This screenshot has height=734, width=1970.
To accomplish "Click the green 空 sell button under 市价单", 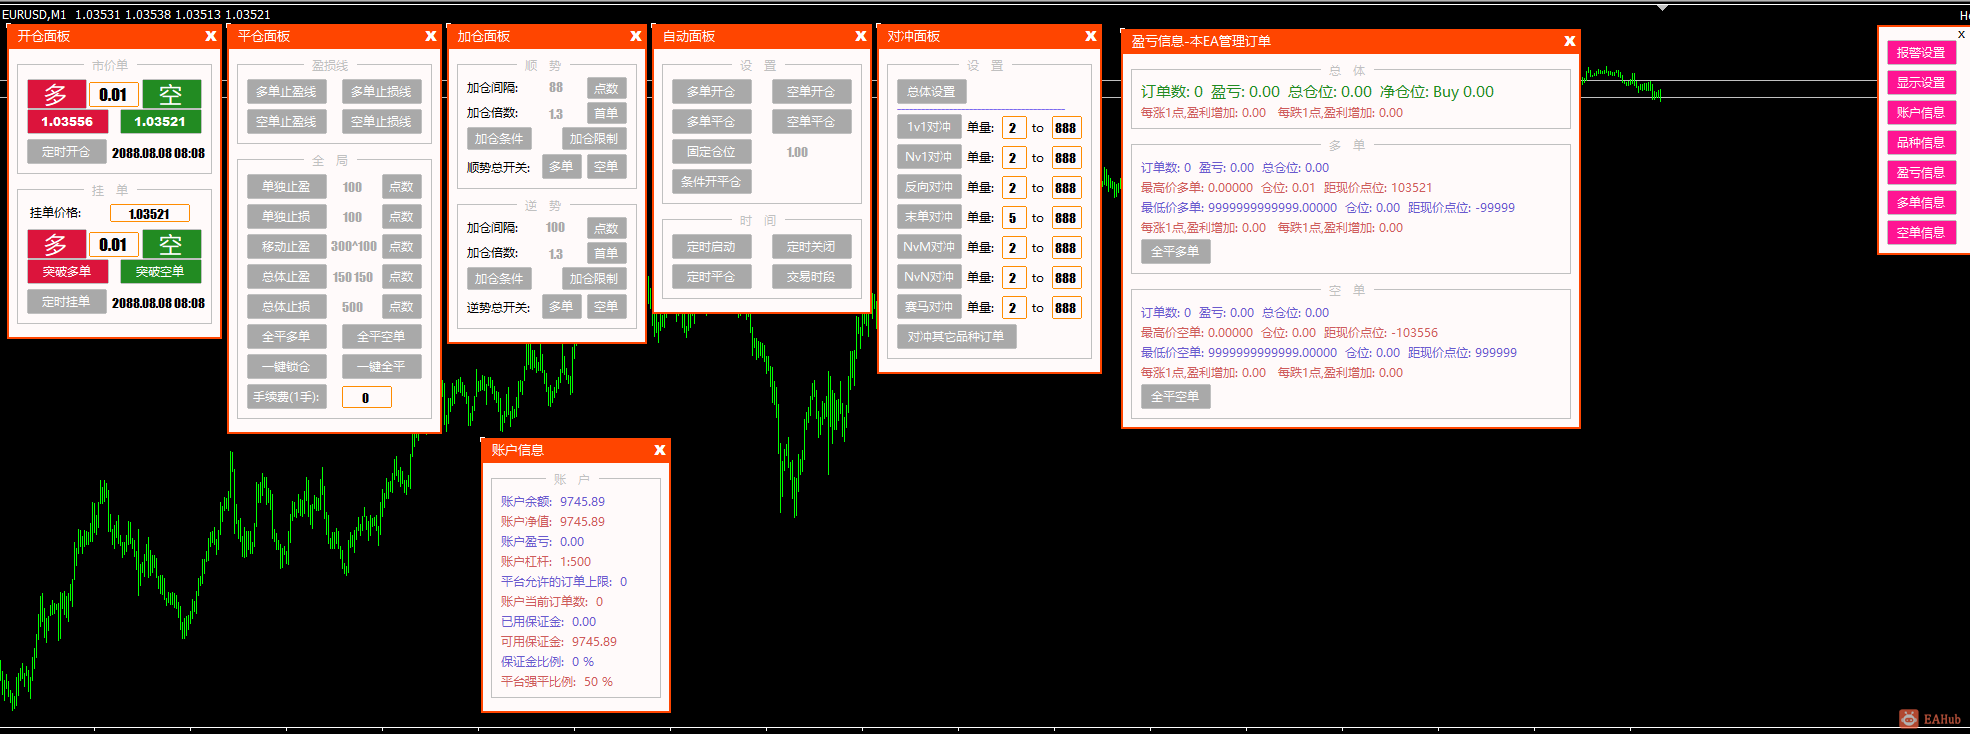I will (x=171, y=94).
